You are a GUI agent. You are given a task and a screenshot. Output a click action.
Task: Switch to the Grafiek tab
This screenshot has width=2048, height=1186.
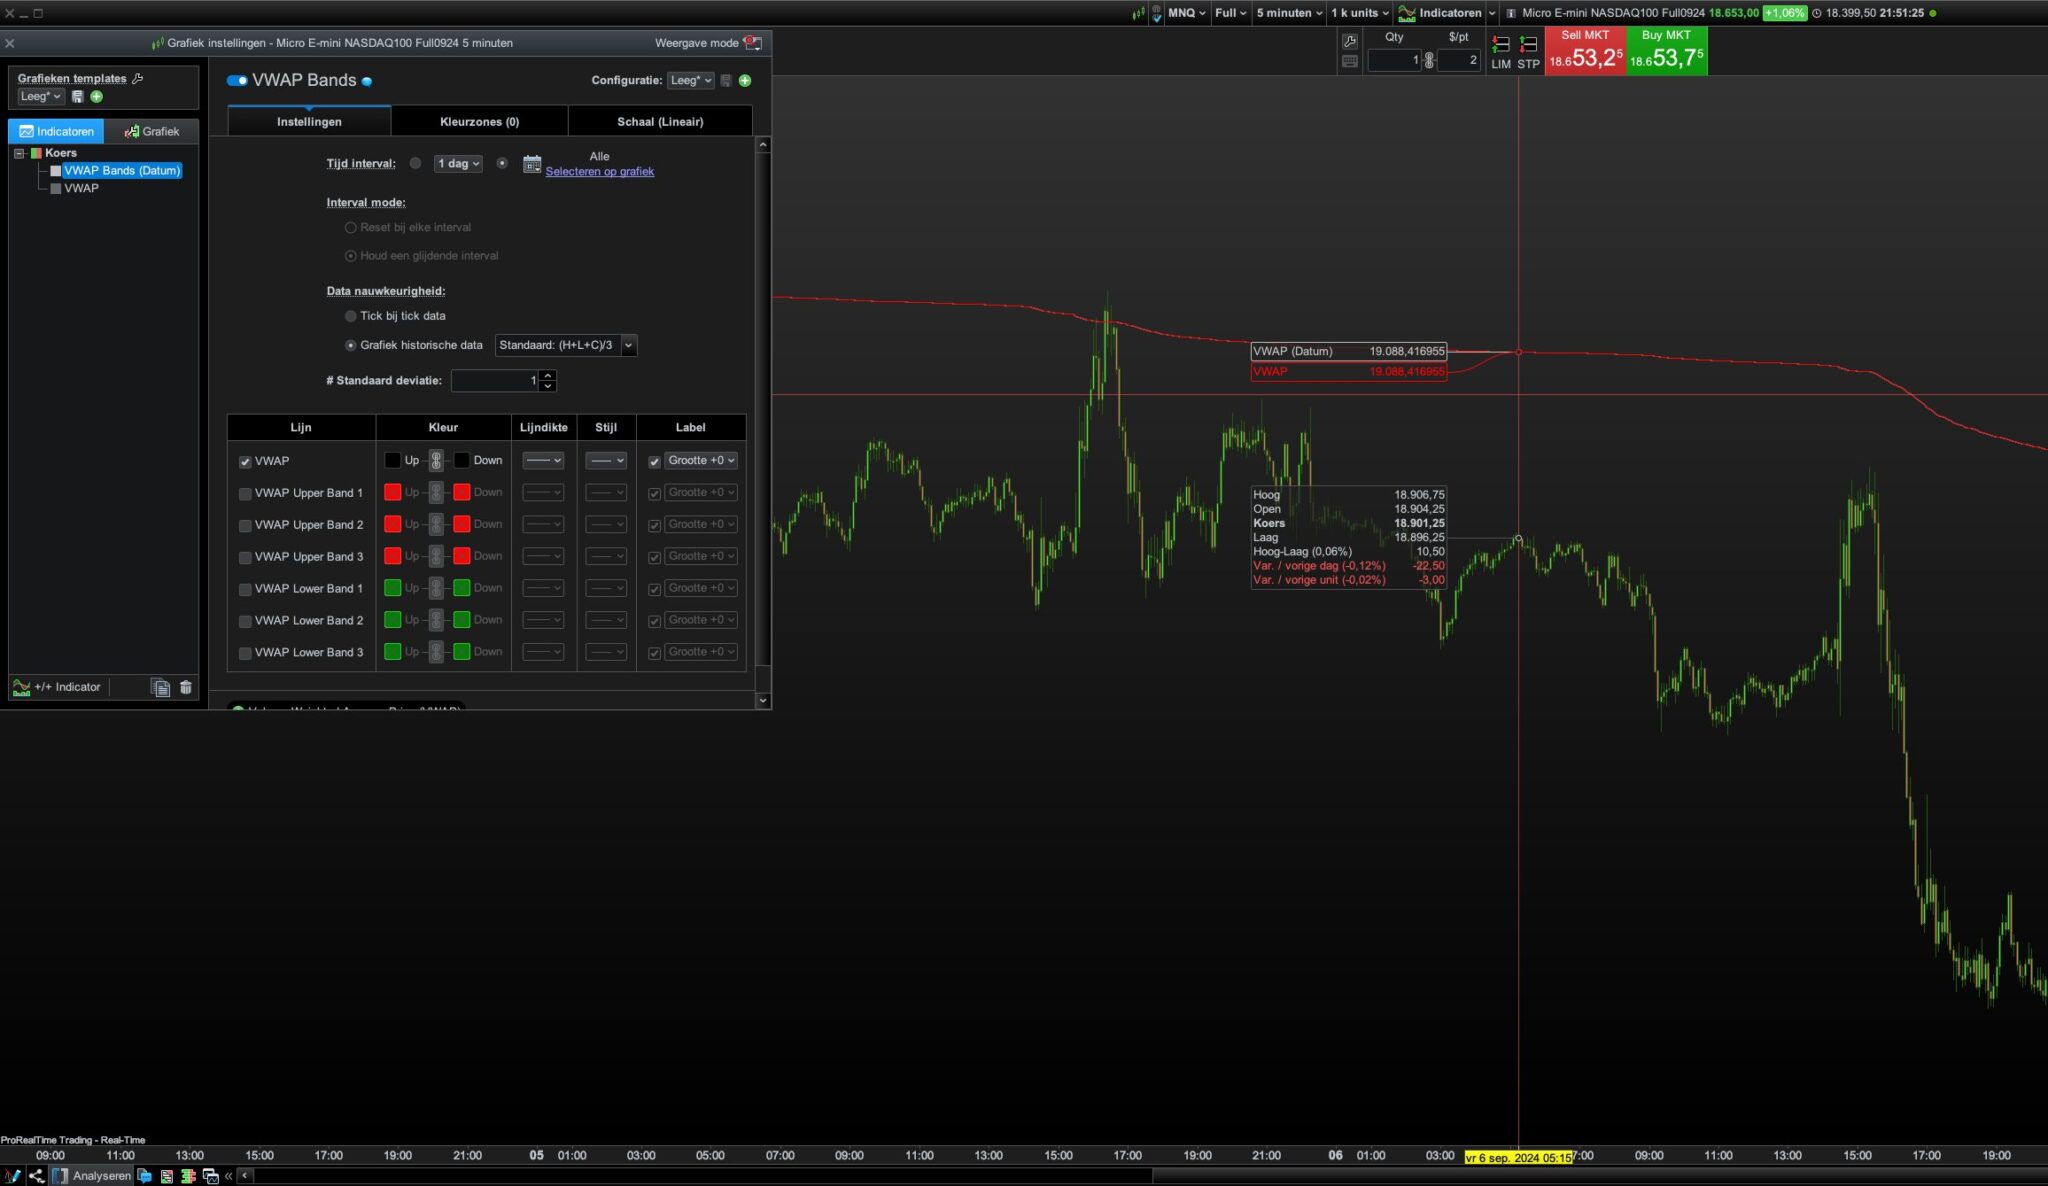point(152,131)
